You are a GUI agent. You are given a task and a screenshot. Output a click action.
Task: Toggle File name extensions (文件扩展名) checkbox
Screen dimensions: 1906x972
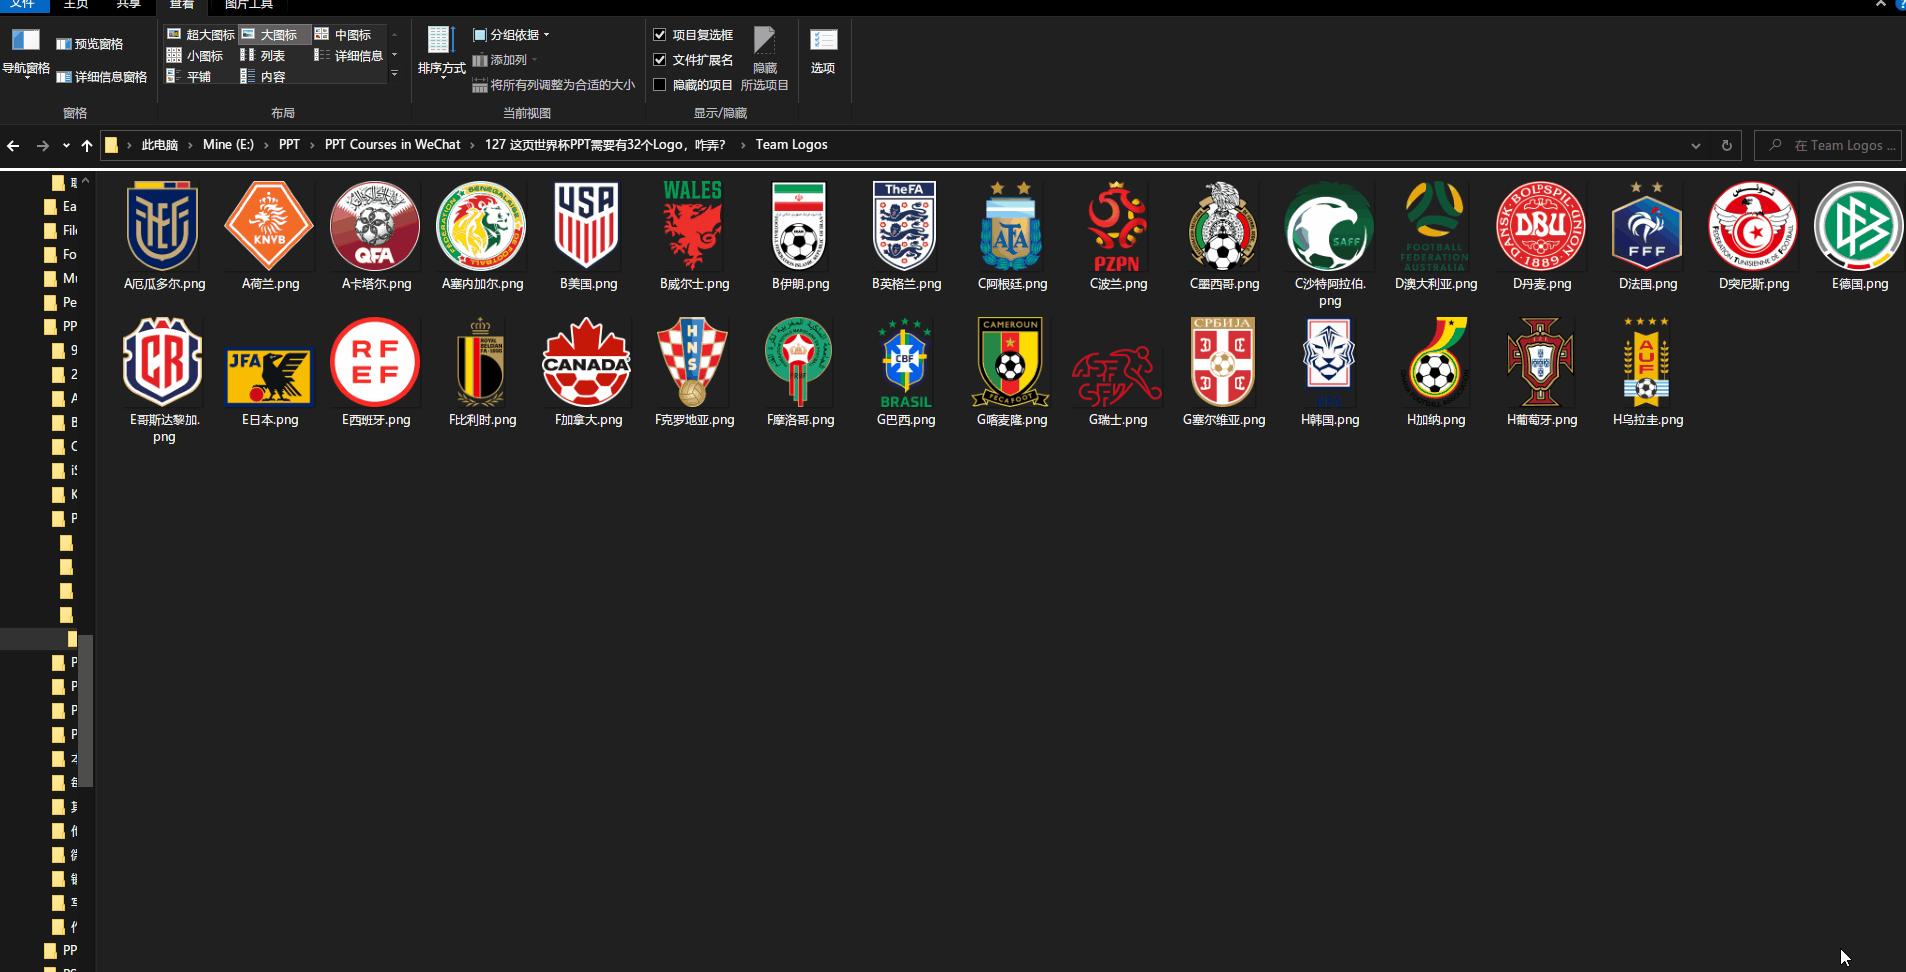[660, 60]
